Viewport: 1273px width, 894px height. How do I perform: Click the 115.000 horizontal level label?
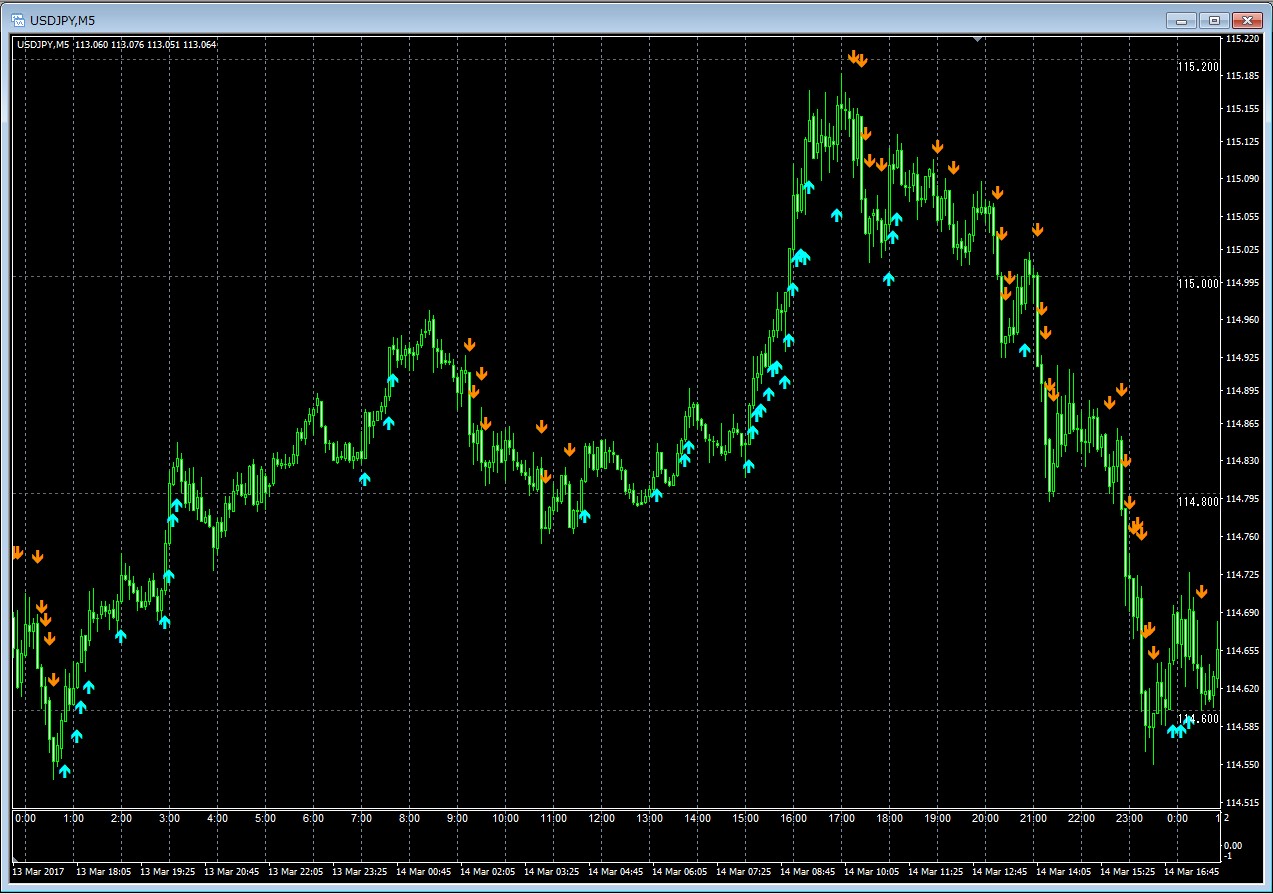click(x=1197, y=284)
